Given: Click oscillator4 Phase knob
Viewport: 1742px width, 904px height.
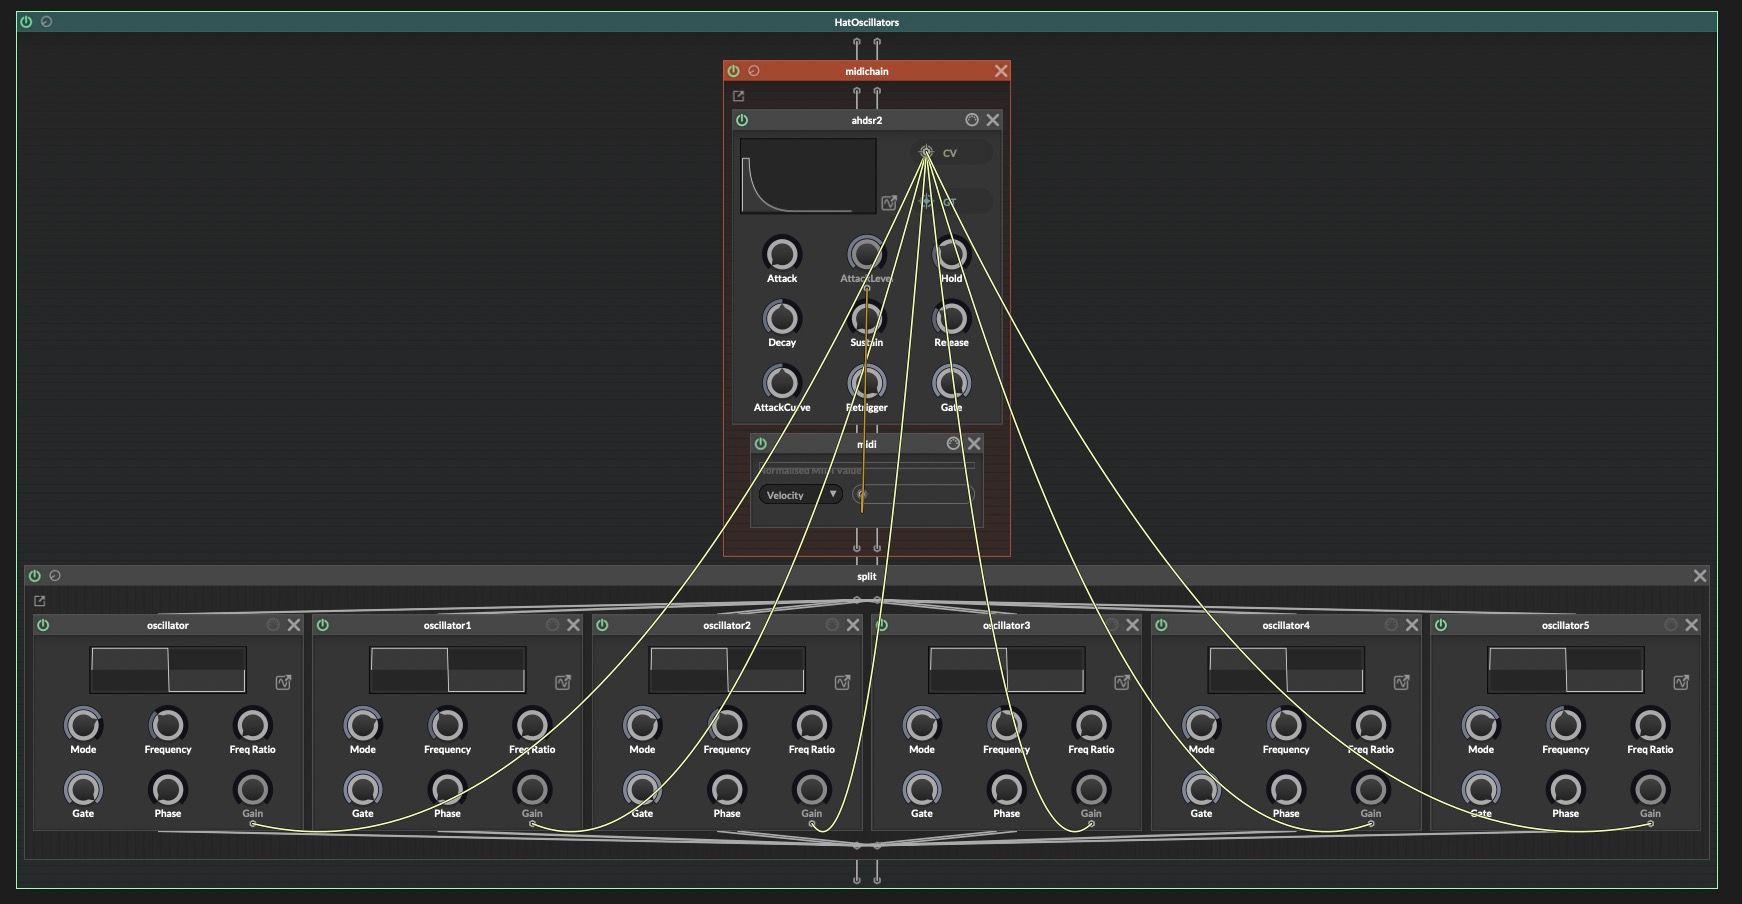Looking at the screenshot, I should click(x=1286, y=790).
